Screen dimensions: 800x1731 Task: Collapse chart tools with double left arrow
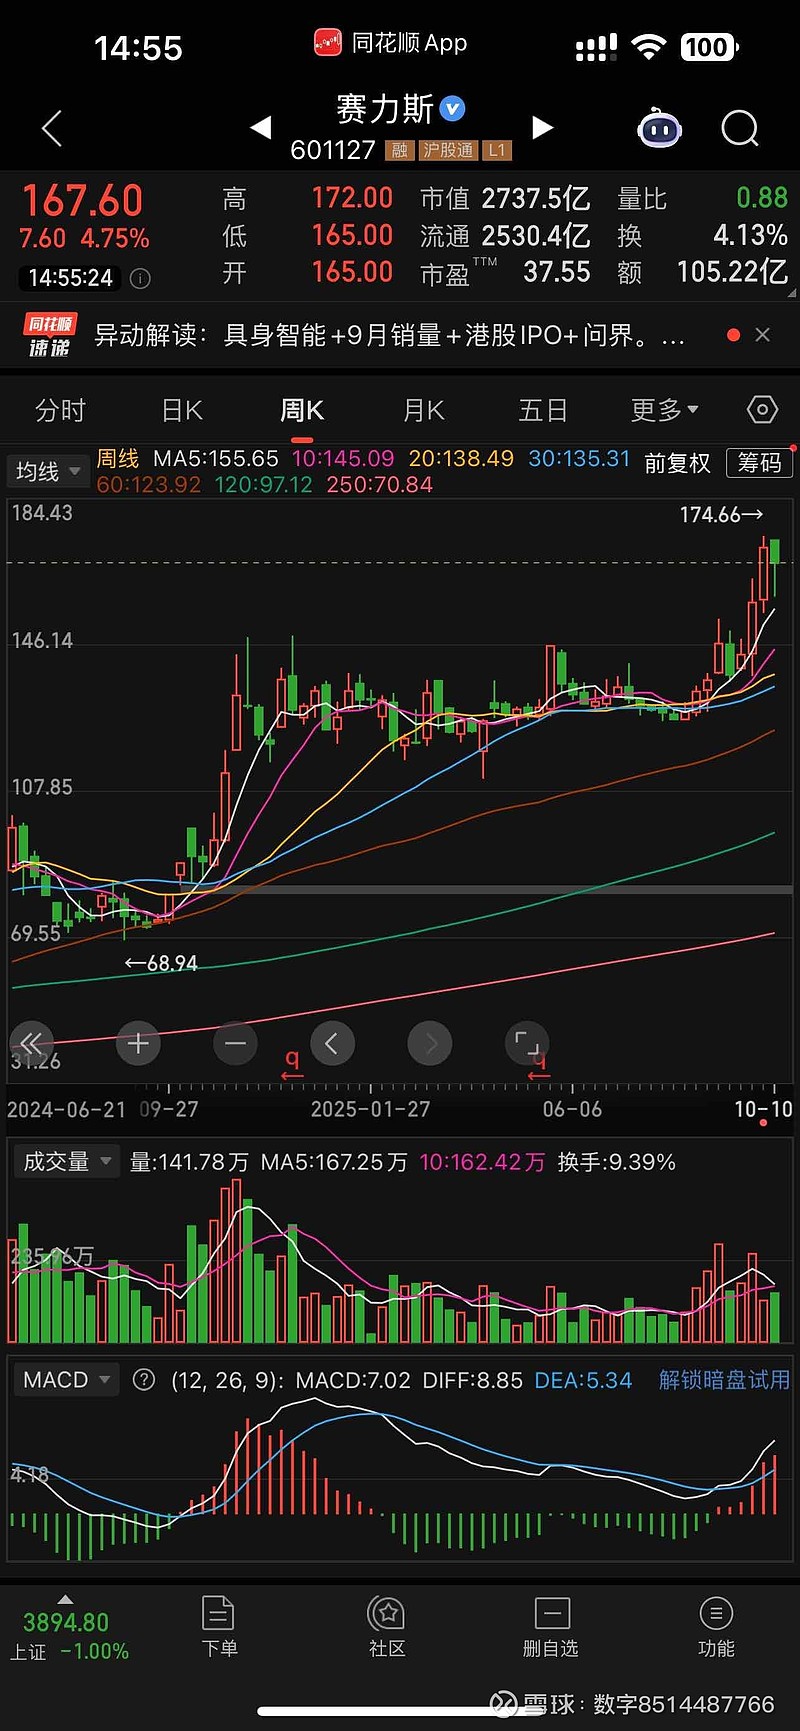(31, 1044)
